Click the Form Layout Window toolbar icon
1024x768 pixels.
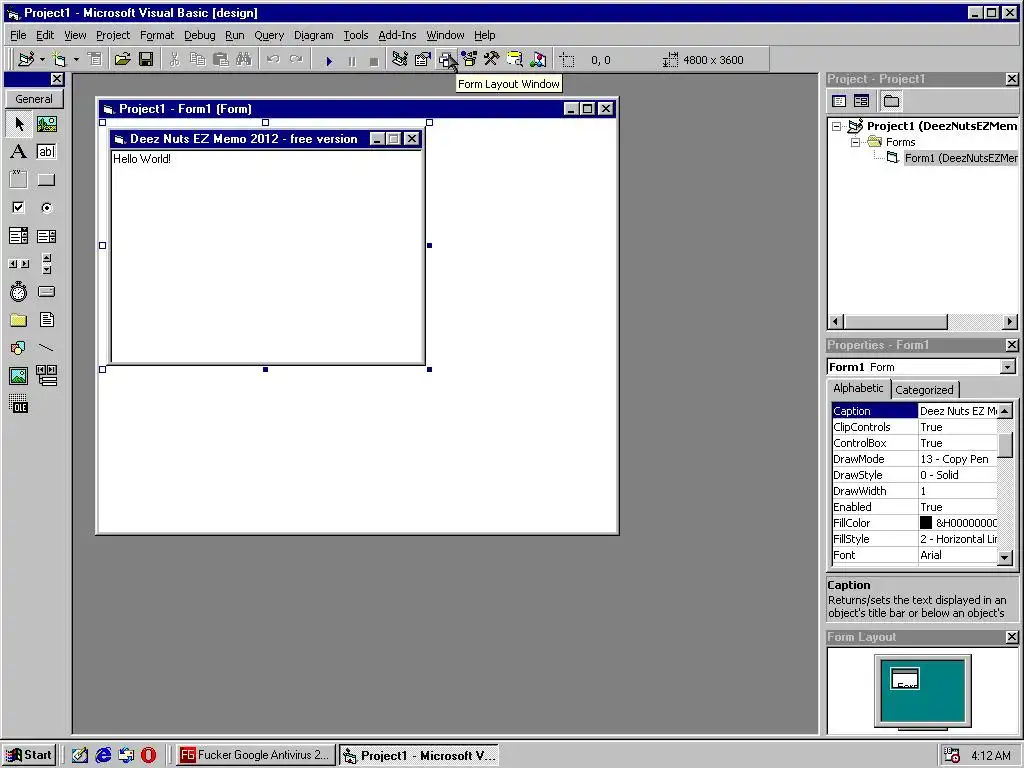click(x=446, y=59)
